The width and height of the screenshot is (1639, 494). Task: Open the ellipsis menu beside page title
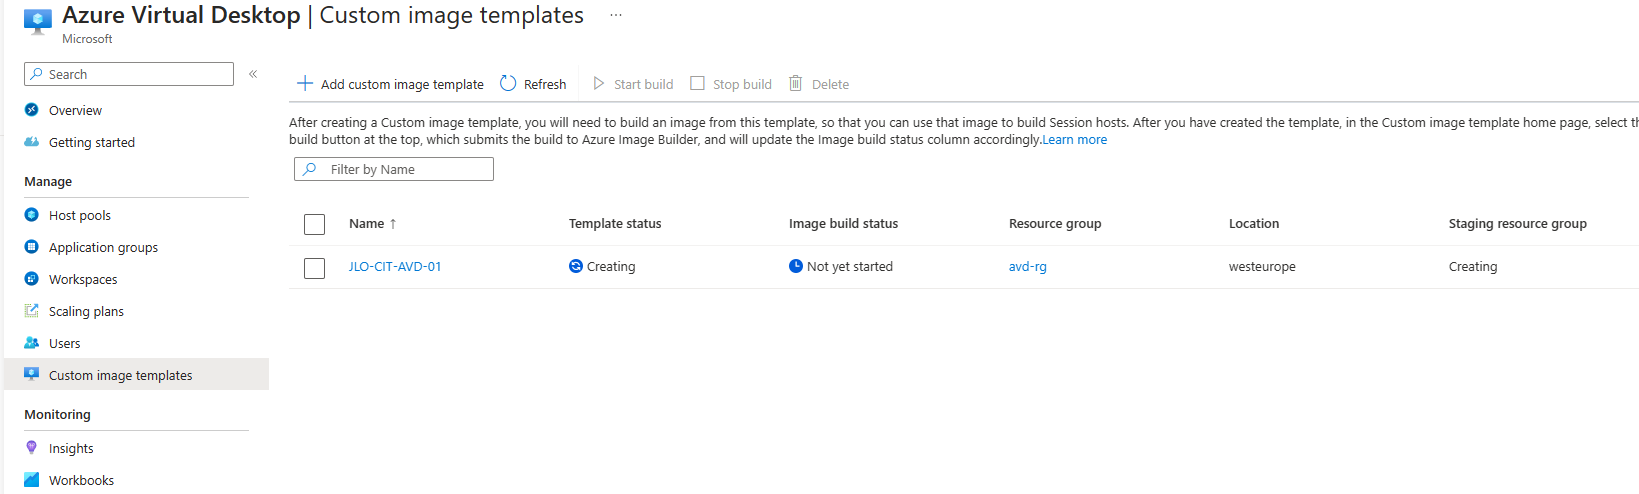pyautogui.click(x=616, y=15)
